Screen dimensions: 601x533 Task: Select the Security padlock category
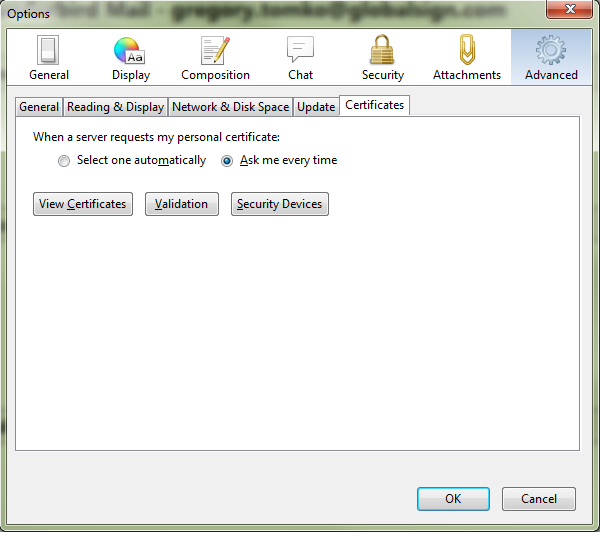(x=382, y=58)
